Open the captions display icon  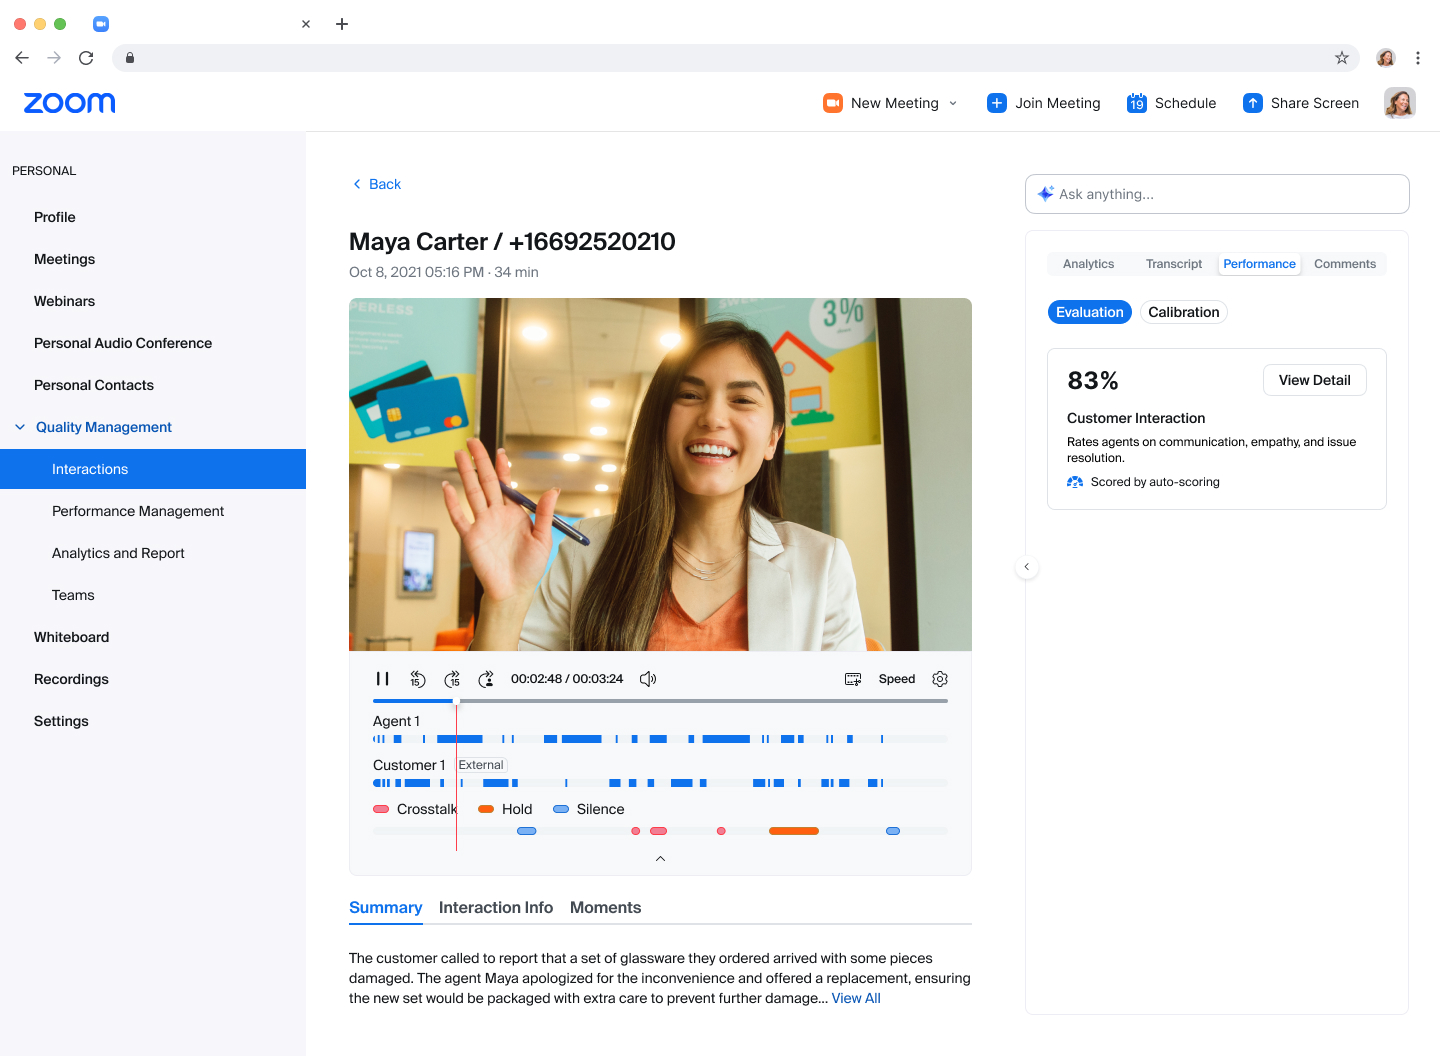click(x=853, y=679)
